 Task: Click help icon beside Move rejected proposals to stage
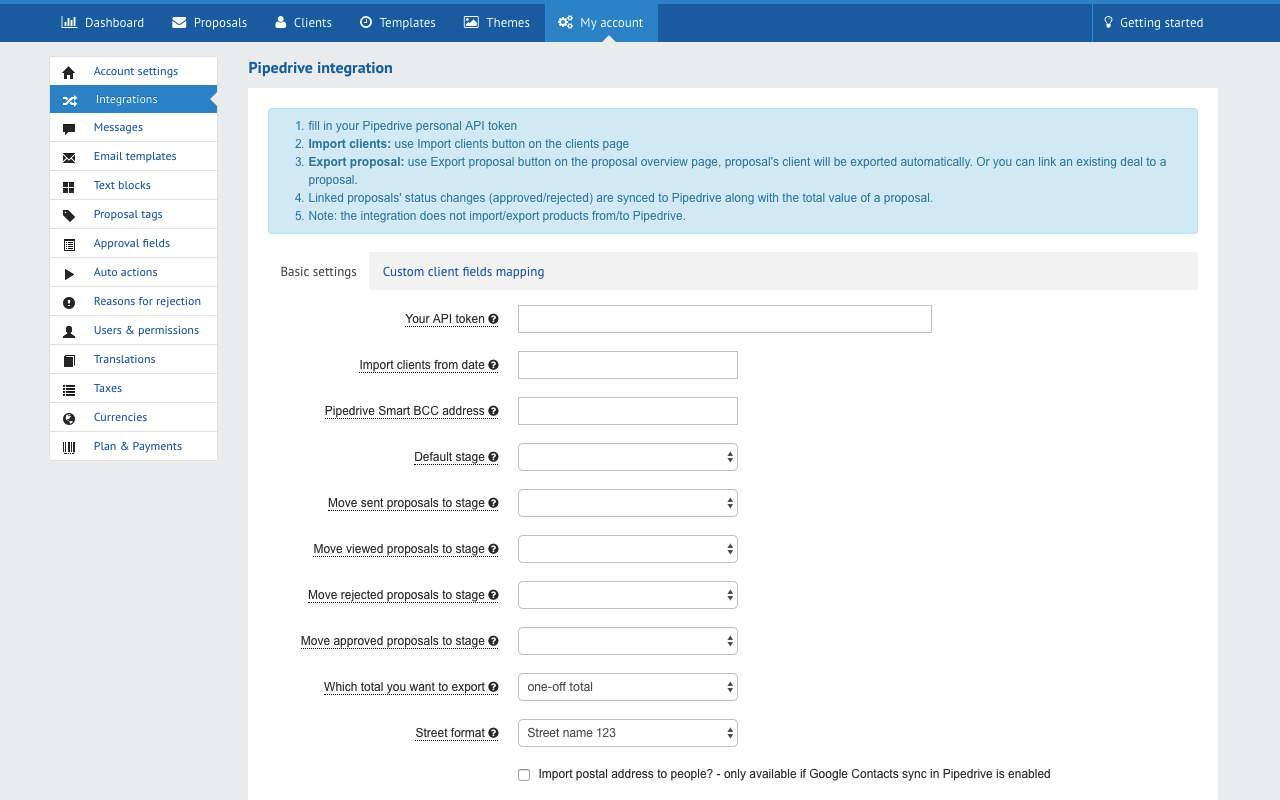coord(493,595)
